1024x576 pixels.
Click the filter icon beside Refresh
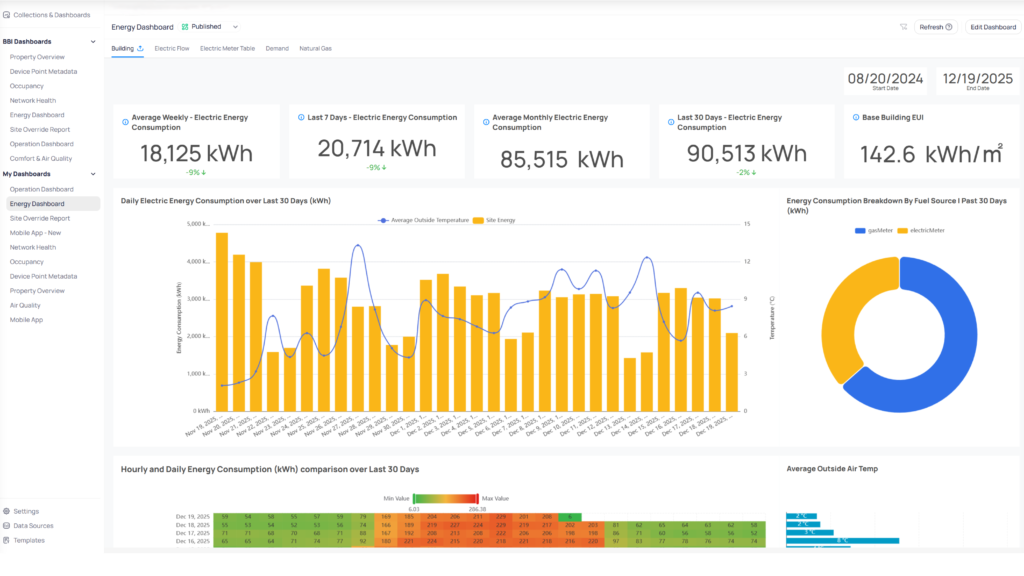tap(903, 27)
